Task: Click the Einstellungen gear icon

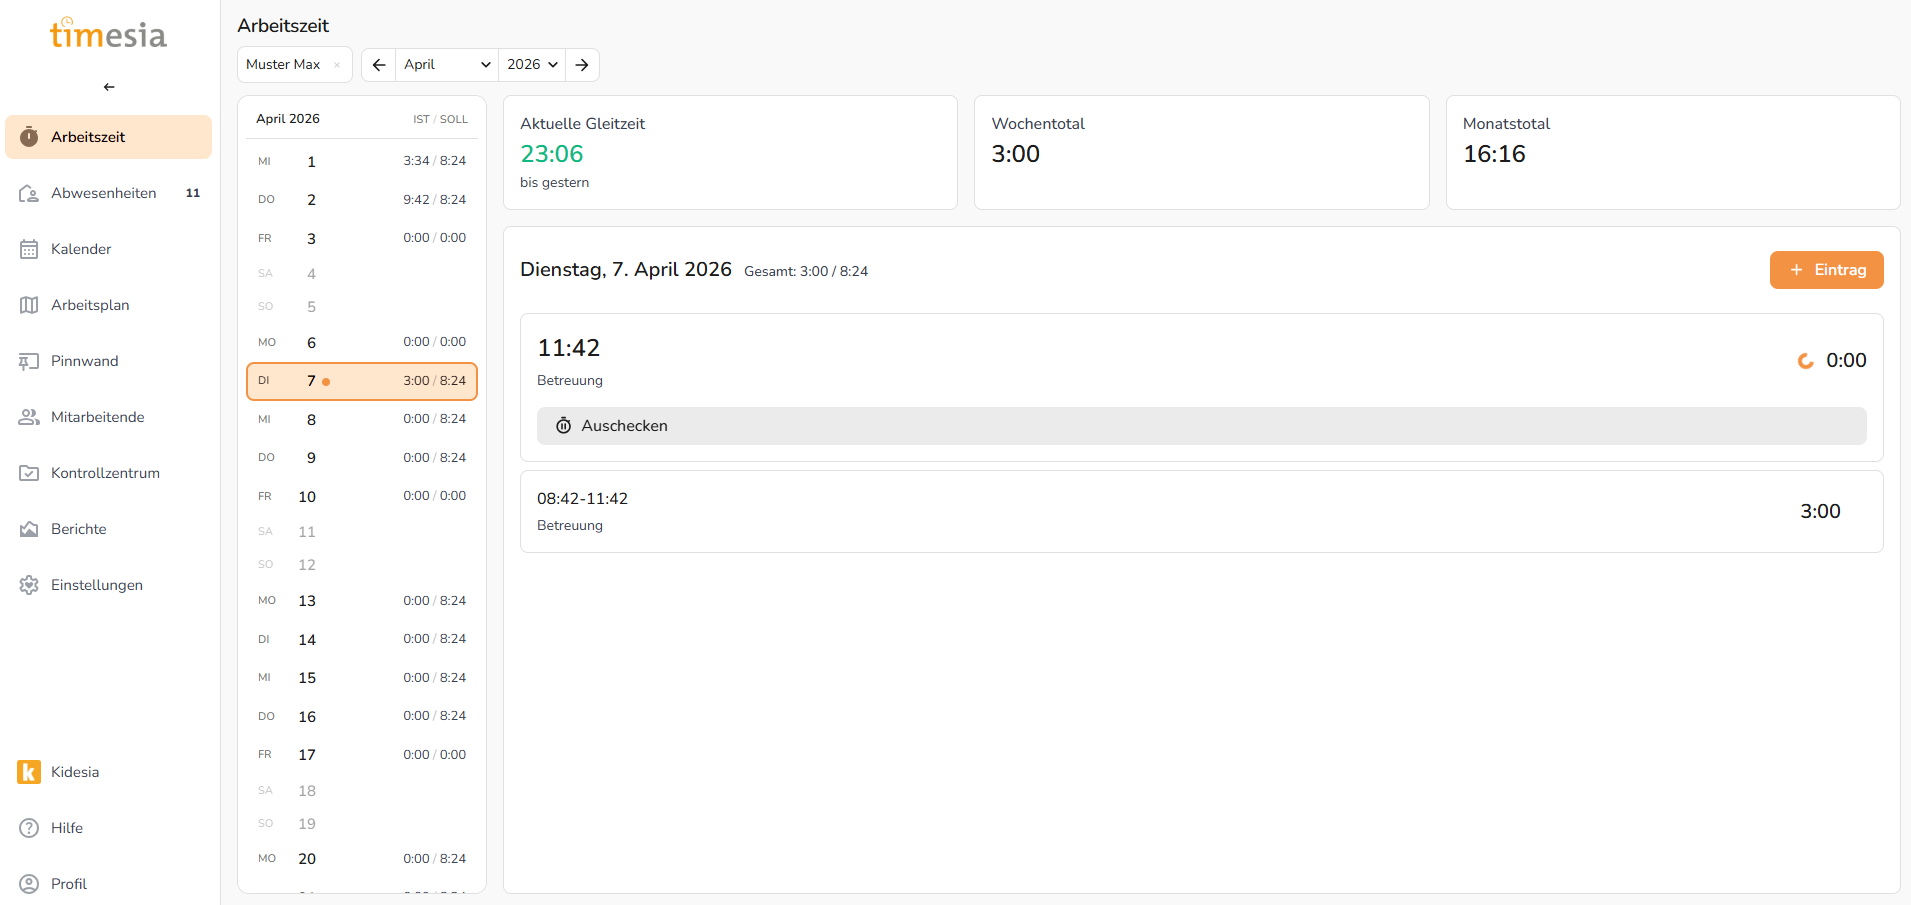Action: [x=29, y=585]
